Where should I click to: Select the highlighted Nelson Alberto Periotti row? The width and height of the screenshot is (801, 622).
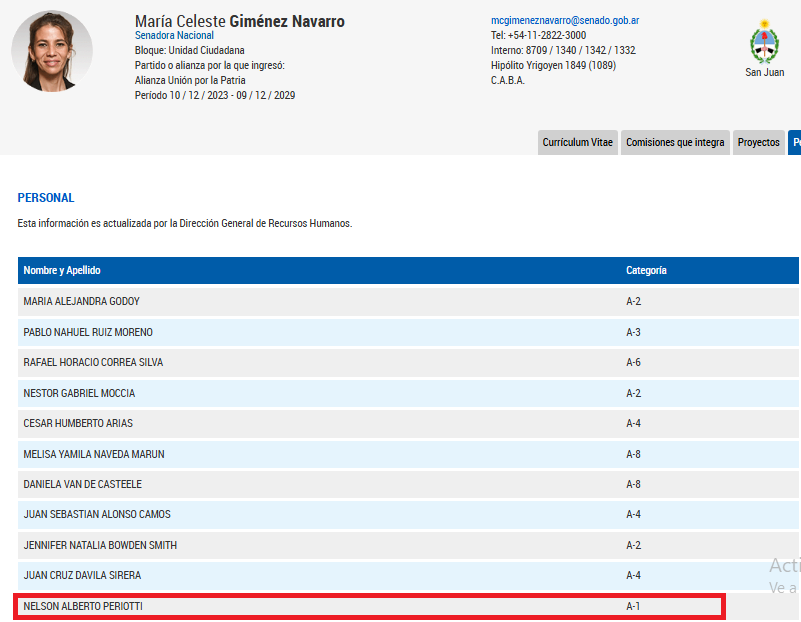click(x=83, y=606)
